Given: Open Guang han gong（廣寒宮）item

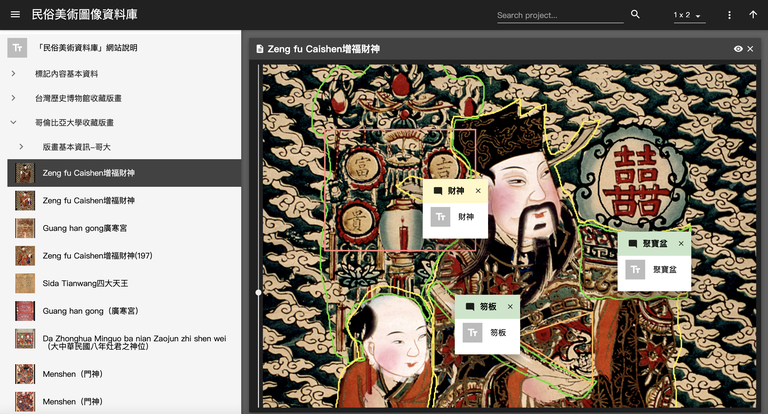Looking at the screenshot, I should [124, 311].
